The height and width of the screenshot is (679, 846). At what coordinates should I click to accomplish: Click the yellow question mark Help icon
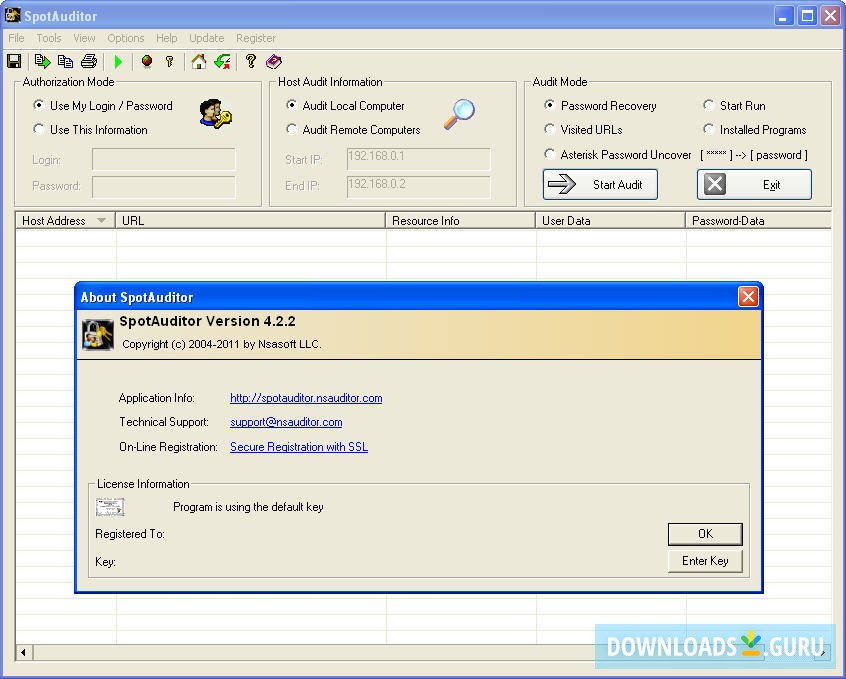250,61
